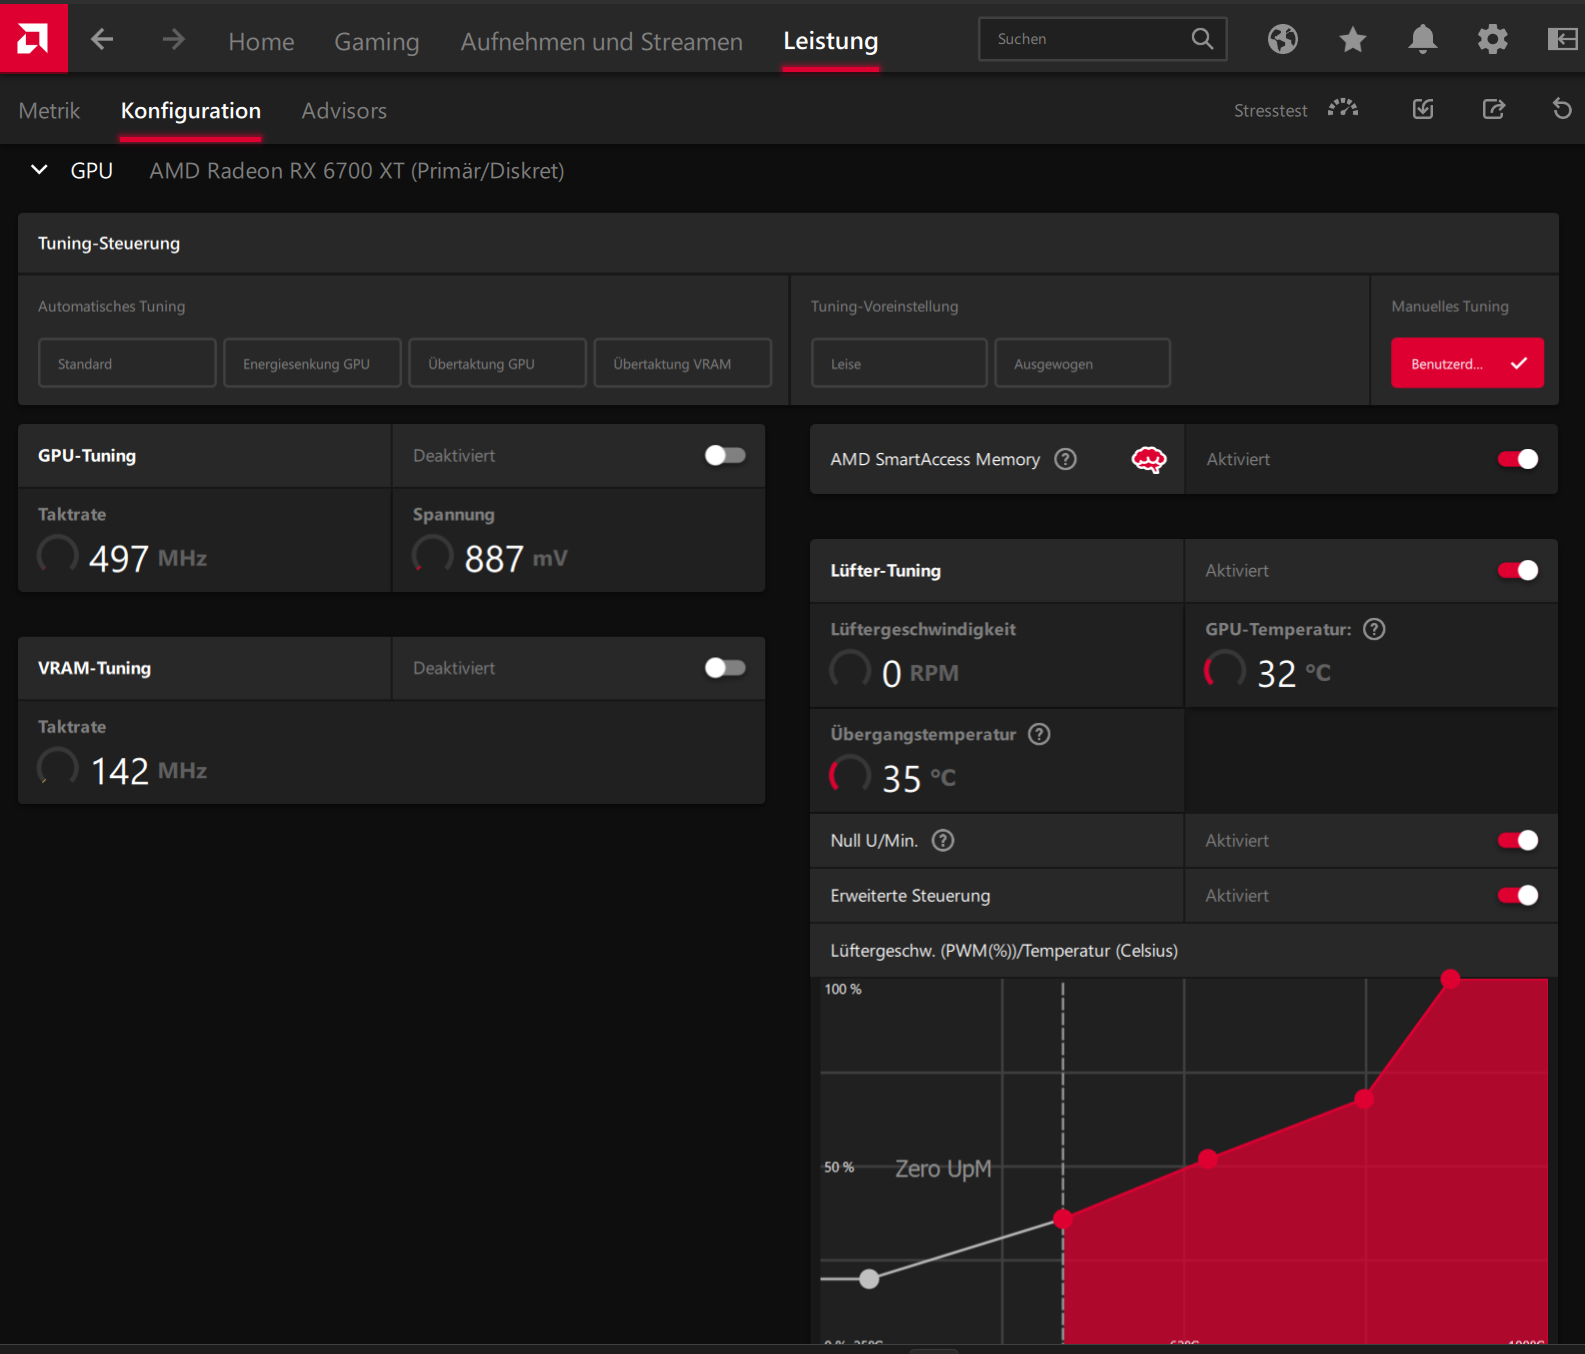Toggle the sidebar panel icon

[1562, 39]
